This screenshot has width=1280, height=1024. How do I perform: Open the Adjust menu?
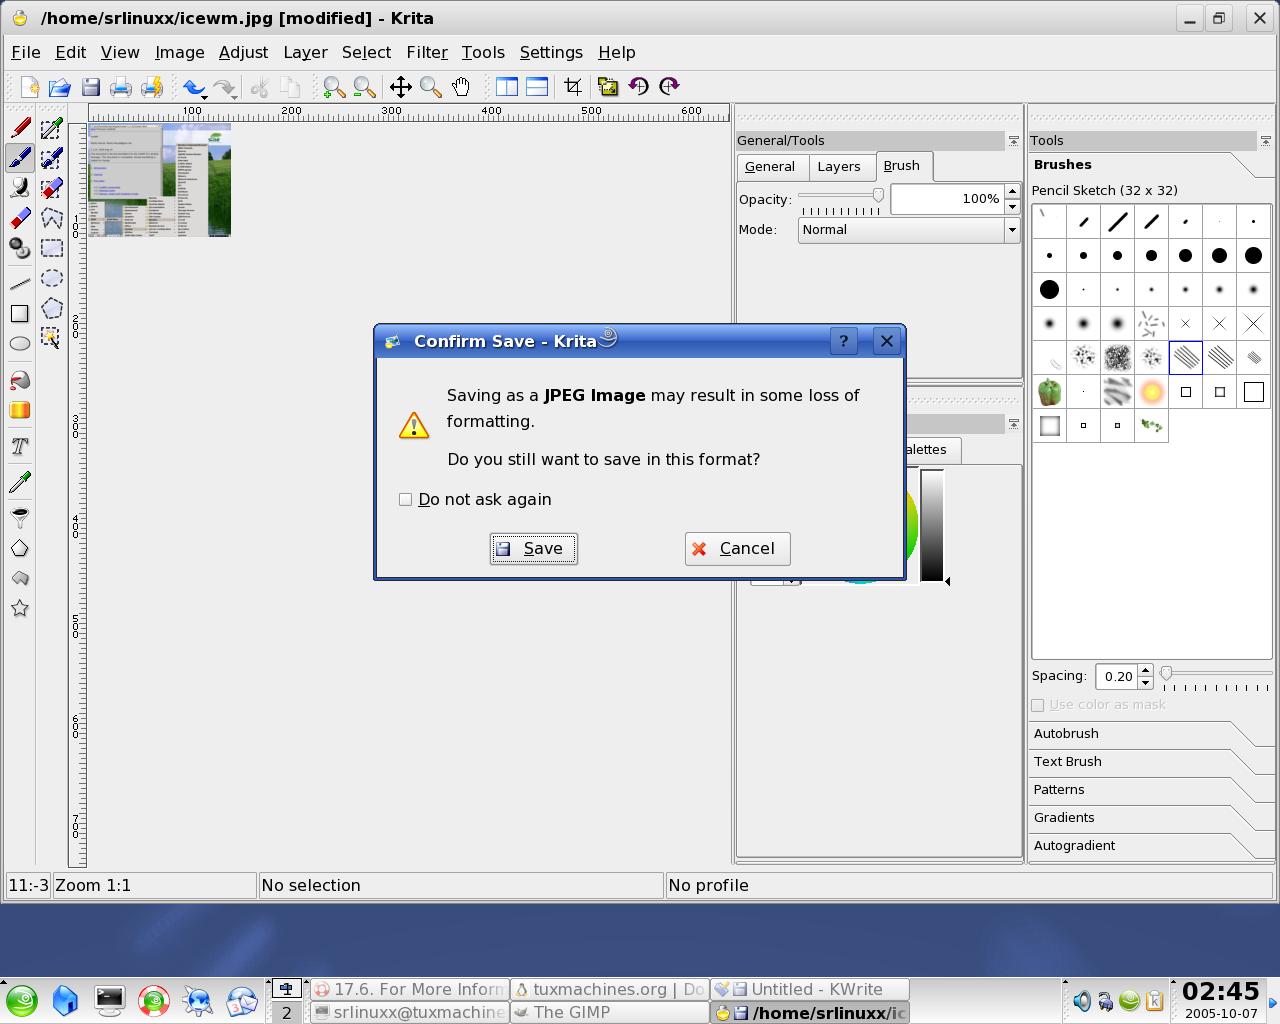click(243, 52)
